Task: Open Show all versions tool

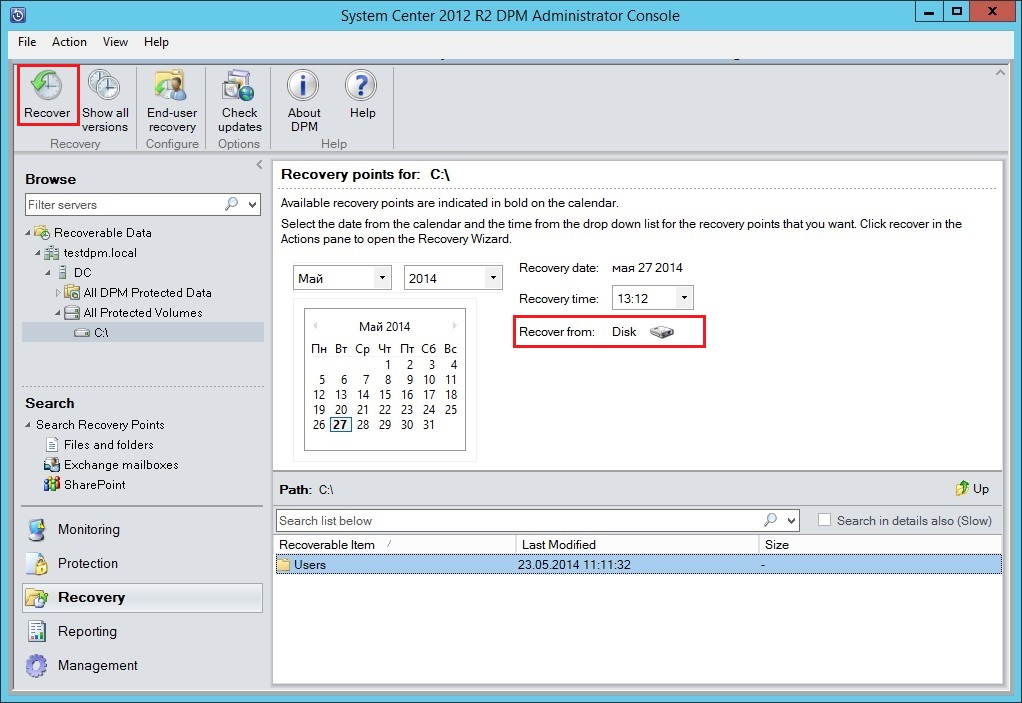Action: pyautogui.click(x=105, y=87)
